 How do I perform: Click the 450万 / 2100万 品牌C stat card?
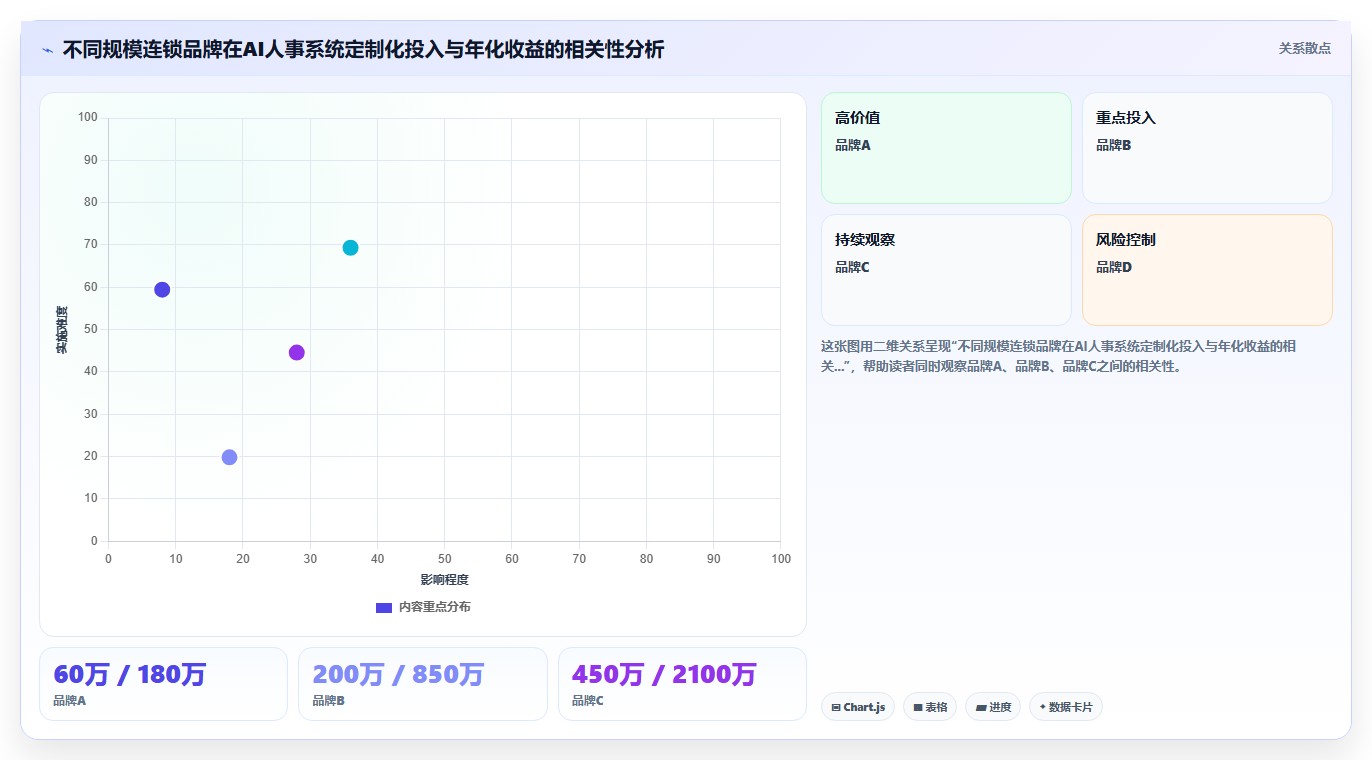(x=682, y=684)
